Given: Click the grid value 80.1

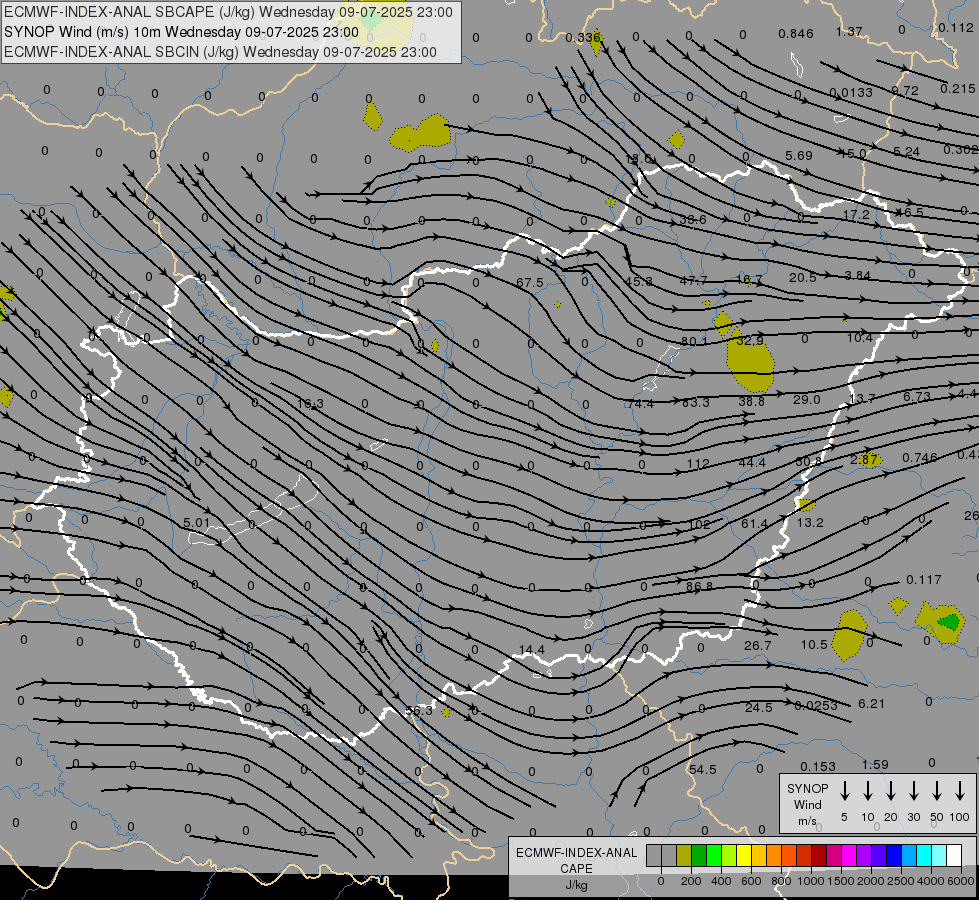Looking at the screenshot, I should click(694, 341).
